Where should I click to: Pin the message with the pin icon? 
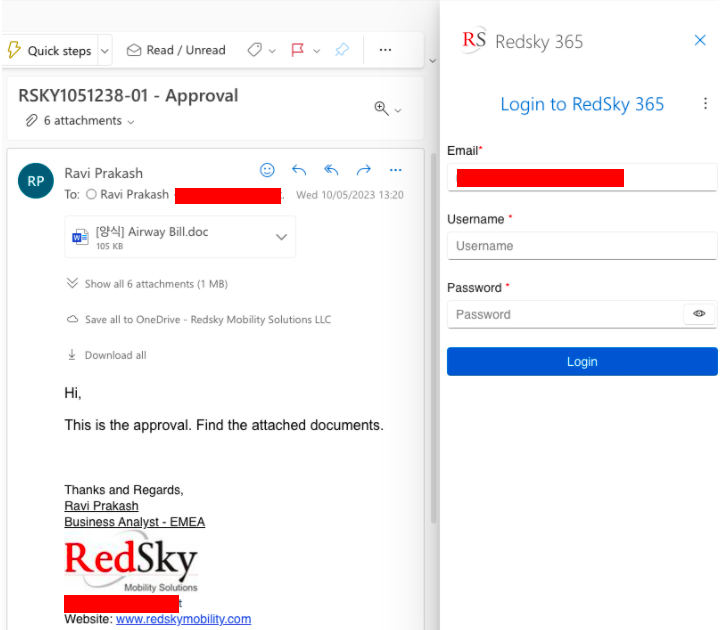[x=342, y=49]
